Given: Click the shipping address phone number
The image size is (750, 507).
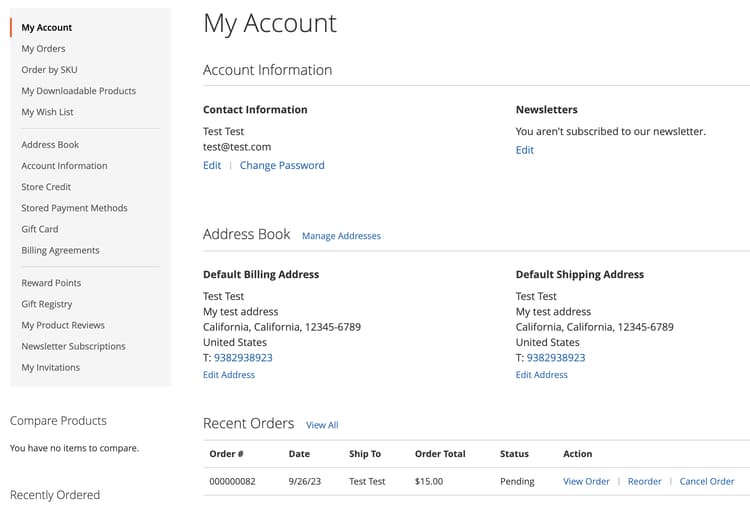Looking at the screenshot, I should [556, 358].
